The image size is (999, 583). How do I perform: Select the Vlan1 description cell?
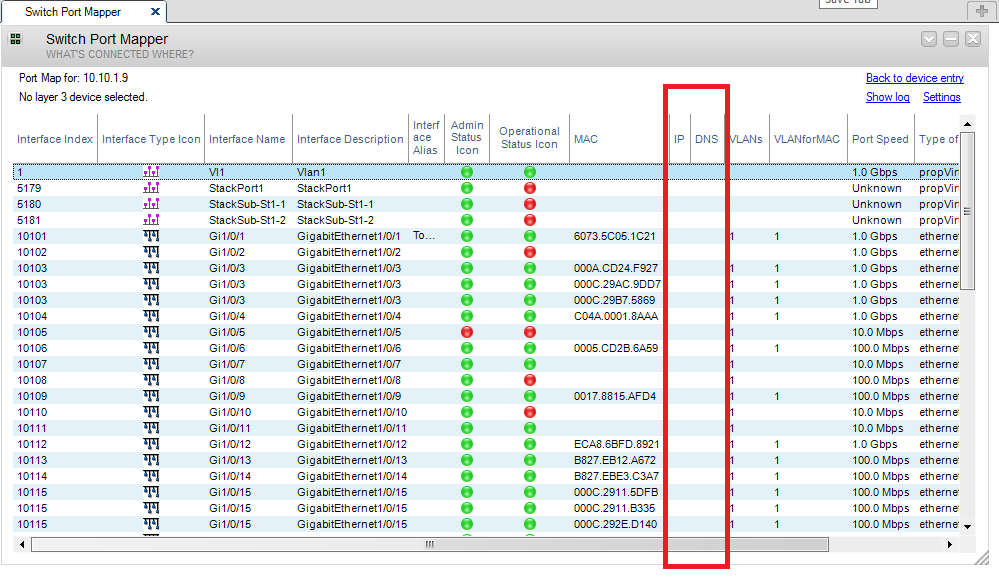coord(311,172)
